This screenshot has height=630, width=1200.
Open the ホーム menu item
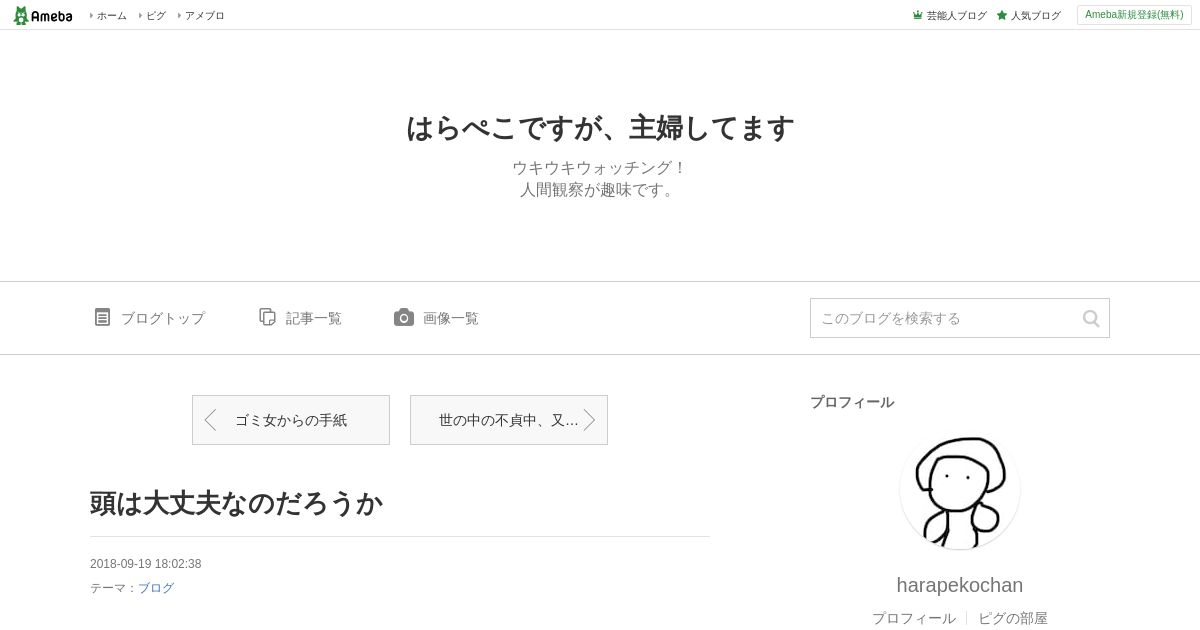pos(109,15)
